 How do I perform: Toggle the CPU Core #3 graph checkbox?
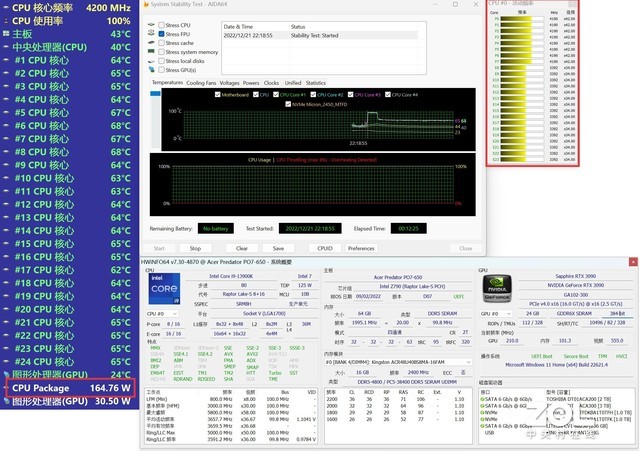point(351,95)
